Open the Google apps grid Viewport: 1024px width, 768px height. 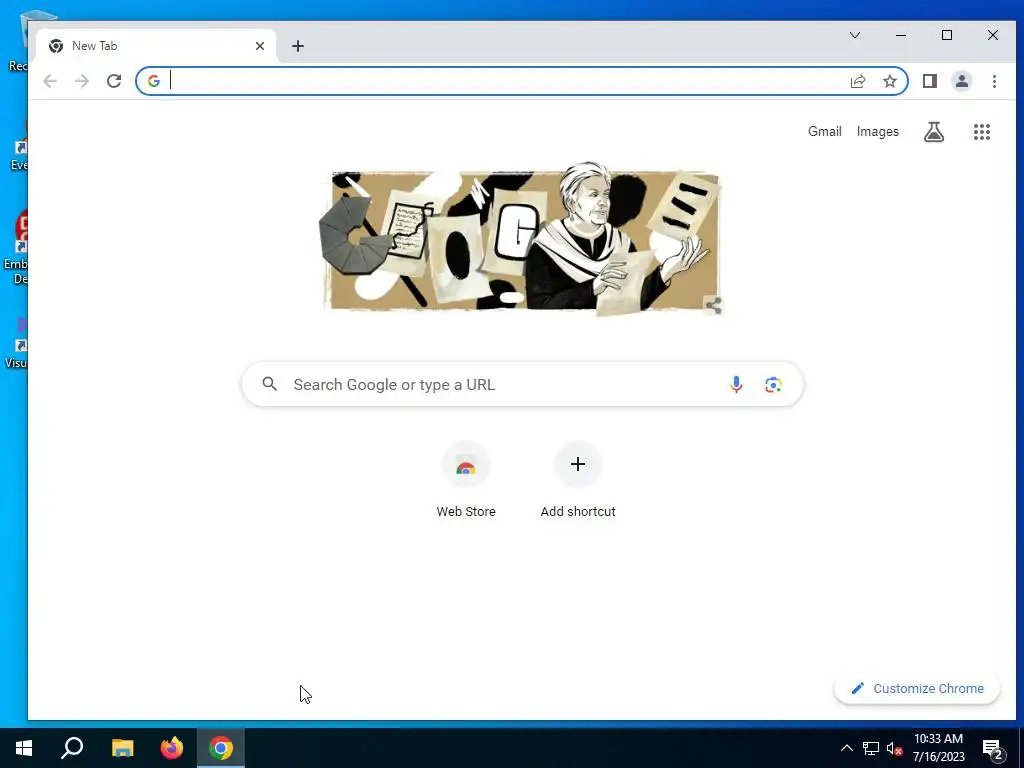[x=982, y=132]
